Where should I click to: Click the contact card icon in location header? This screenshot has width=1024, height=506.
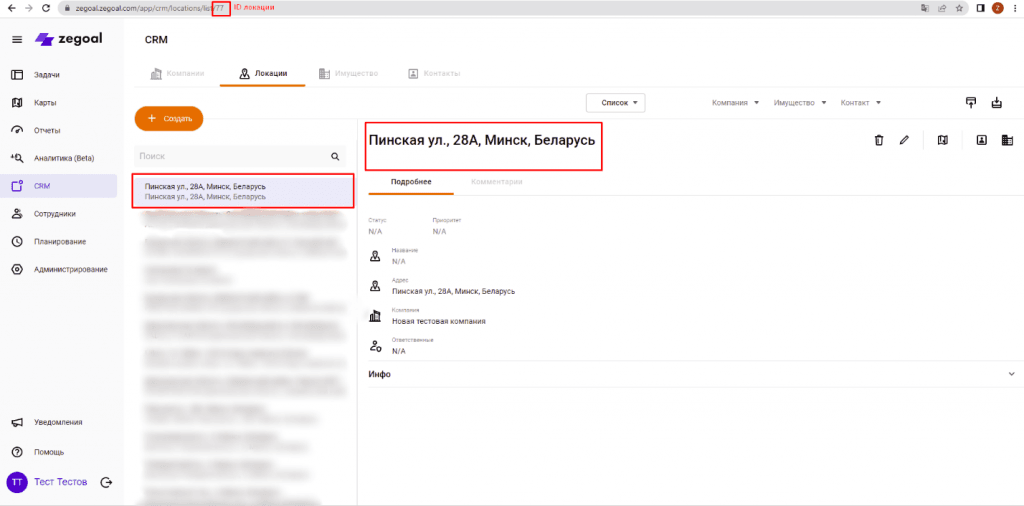tap(981, 141)
